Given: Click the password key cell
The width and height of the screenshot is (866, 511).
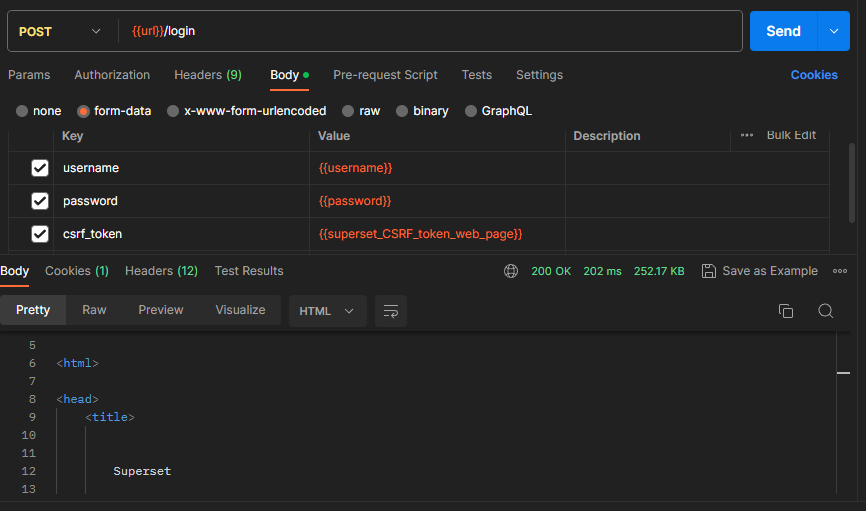Looking at the screenshot, I should coord(181,201).
